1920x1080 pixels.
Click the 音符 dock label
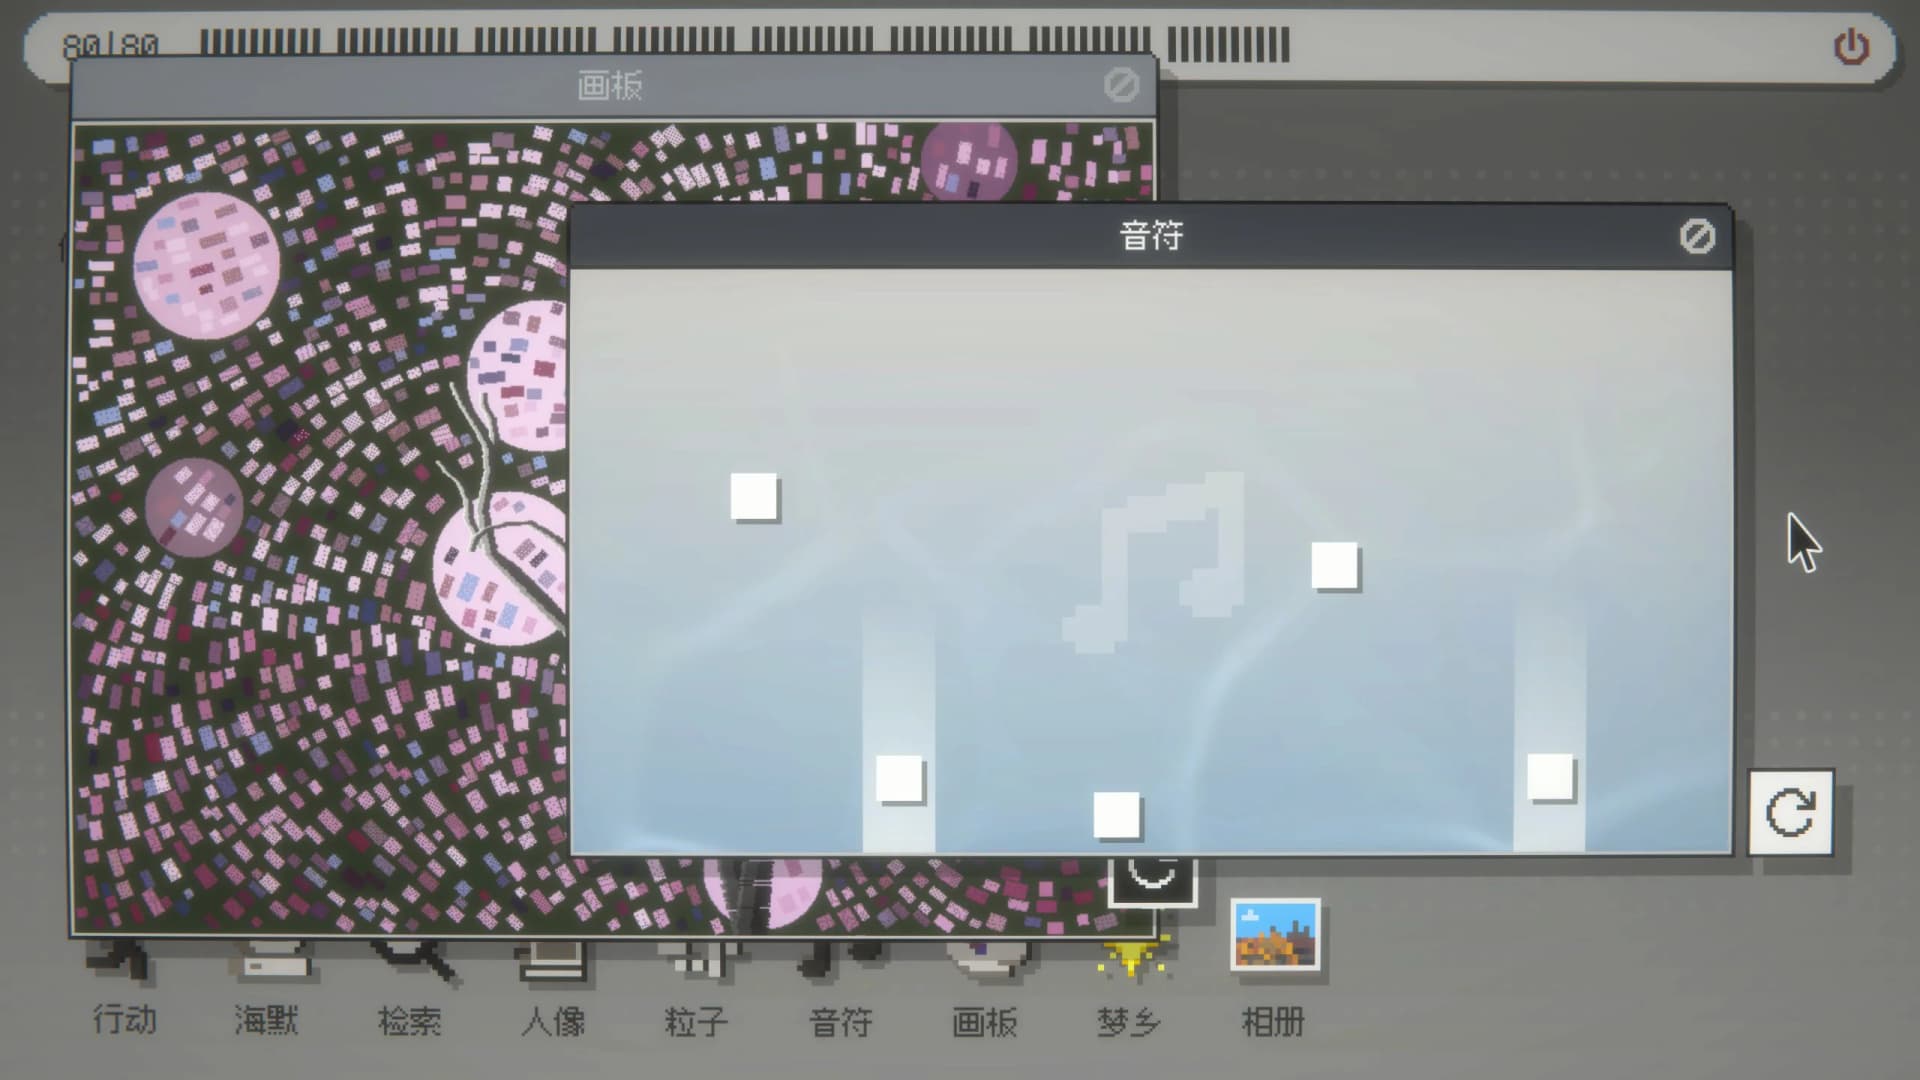click(x=841, y=1022)
